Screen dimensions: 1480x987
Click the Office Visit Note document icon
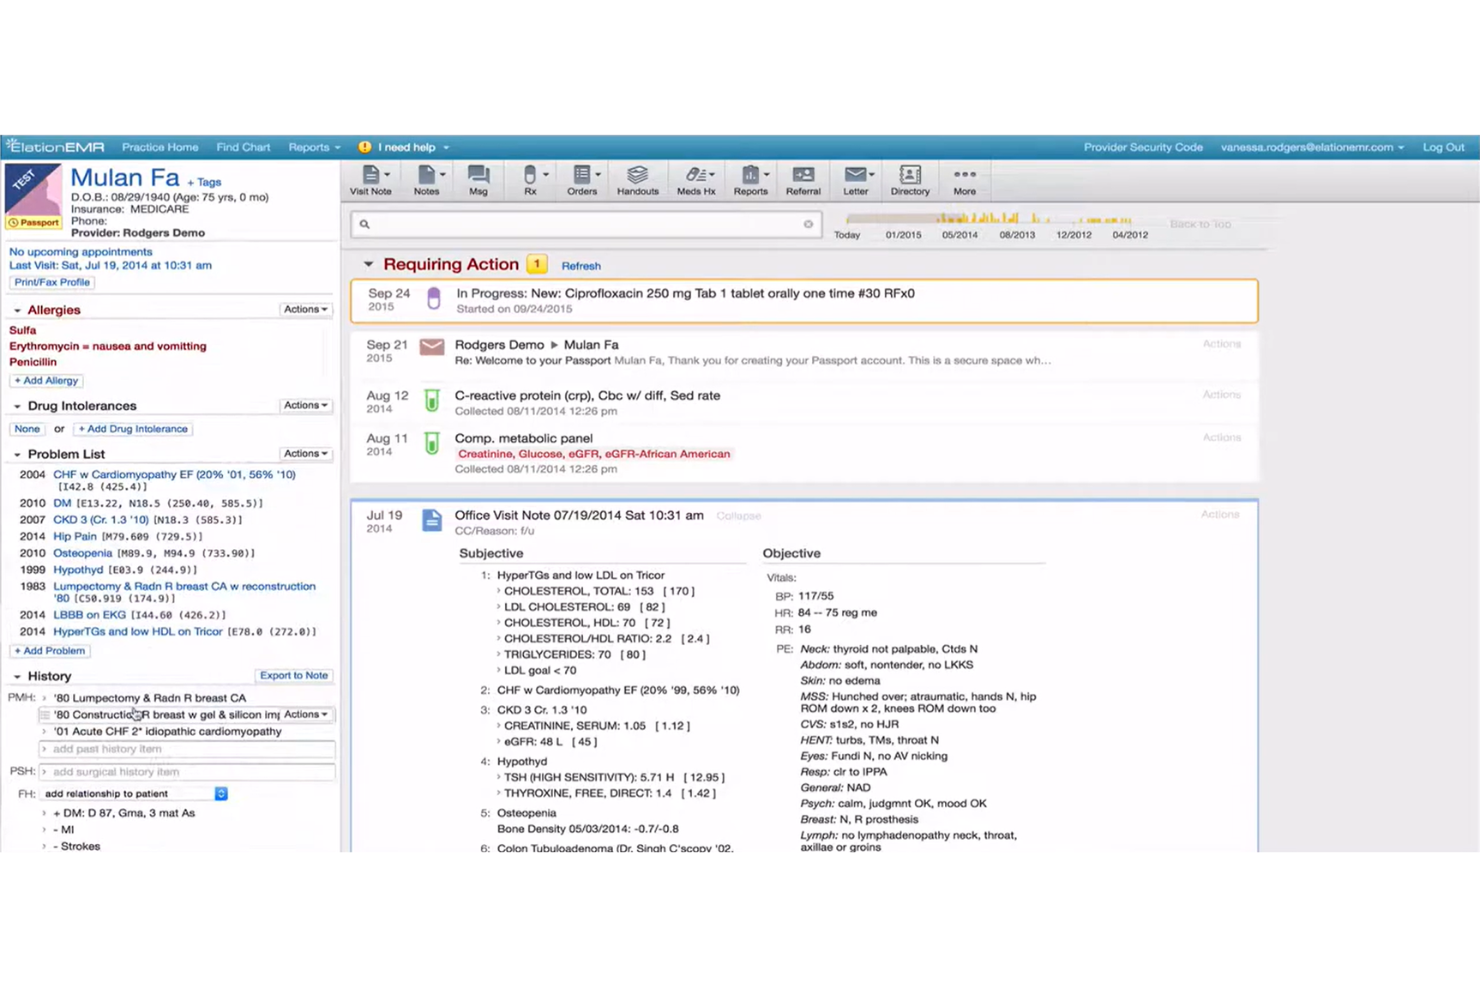432,520
